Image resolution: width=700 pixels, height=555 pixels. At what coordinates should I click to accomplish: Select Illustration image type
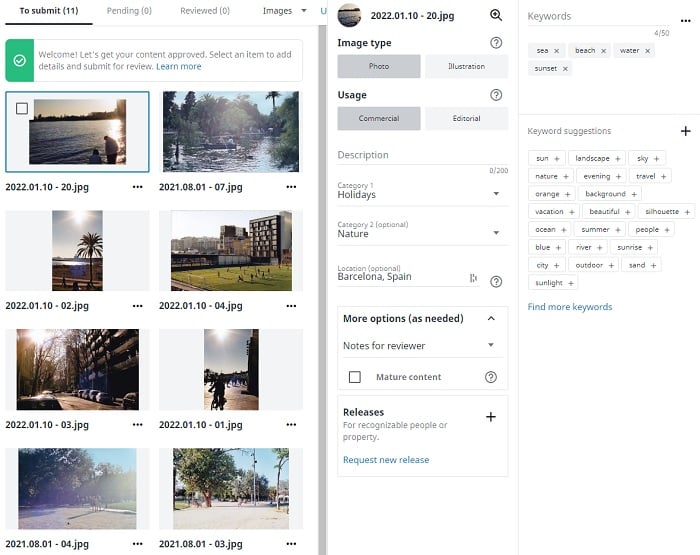(x=466, y=67)
